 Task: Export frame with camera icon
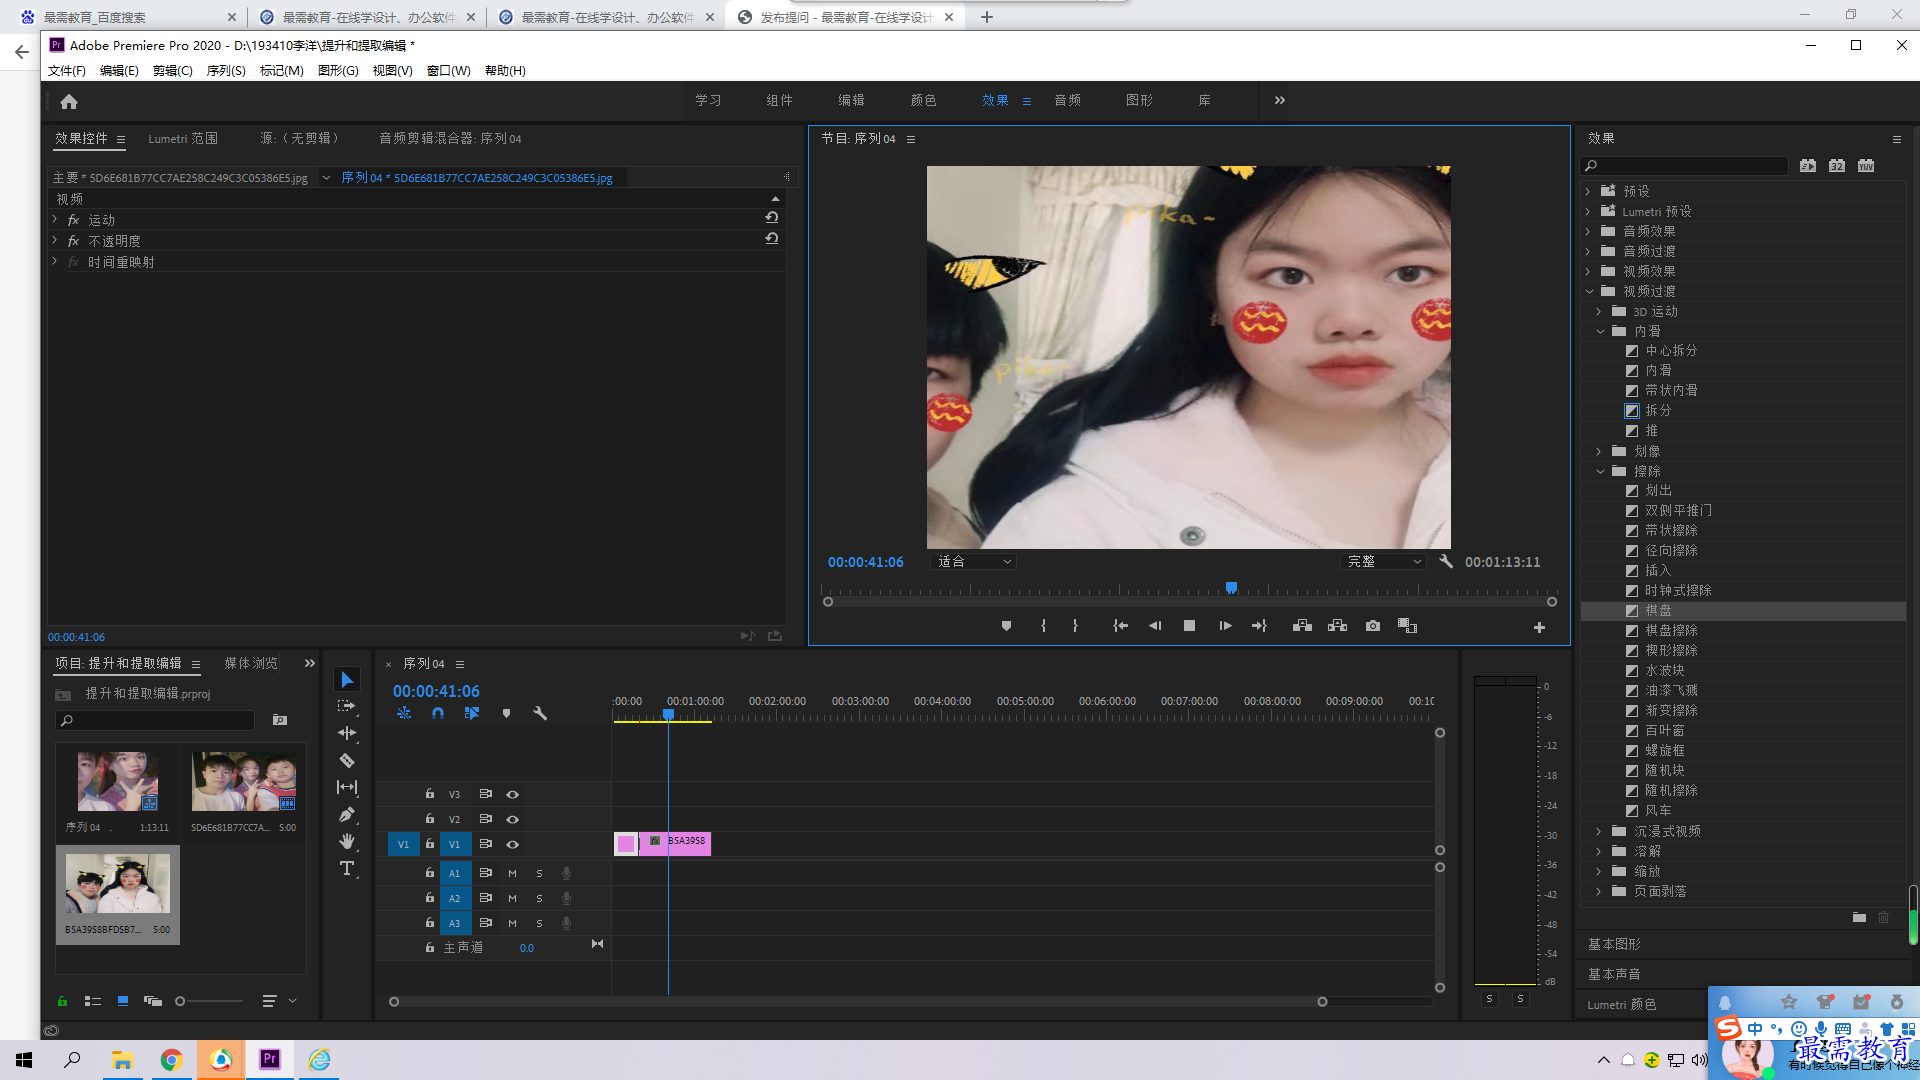tap(1373, 626)
